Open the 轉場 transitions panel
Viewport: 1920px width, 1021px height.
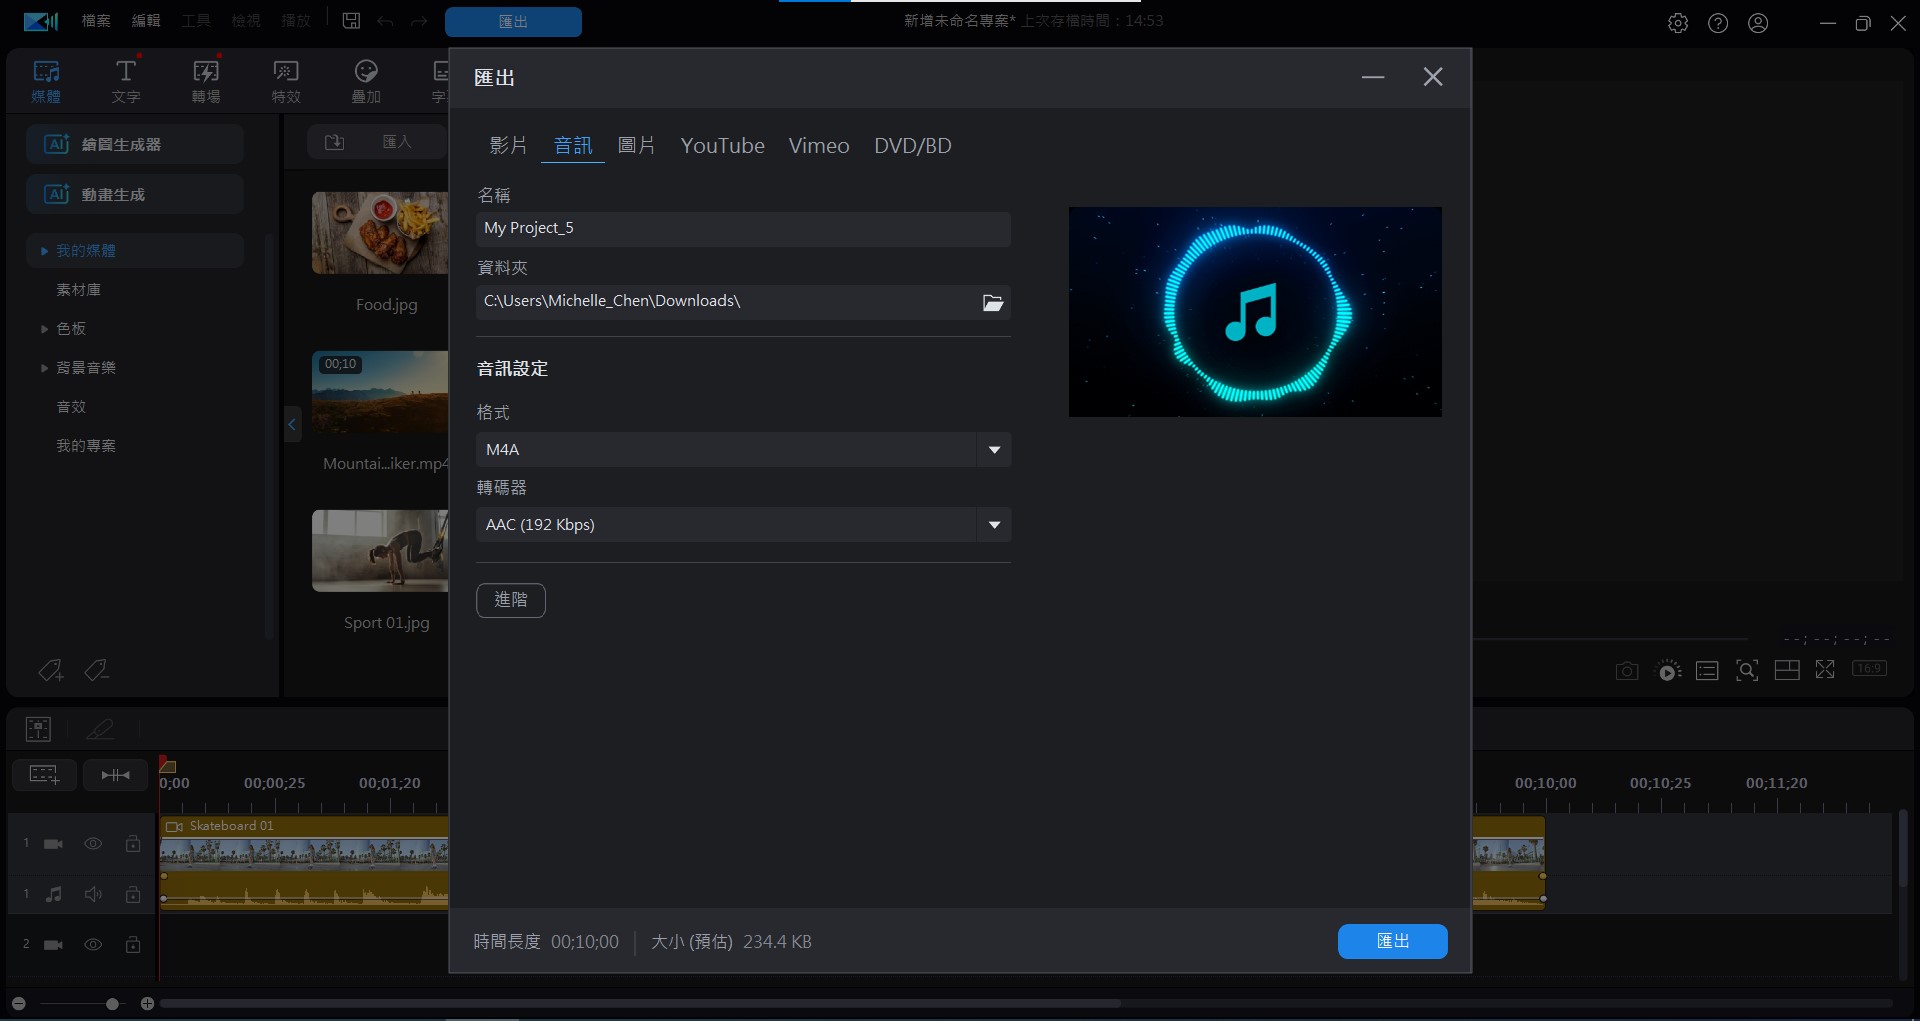click(x=205, y=80)
